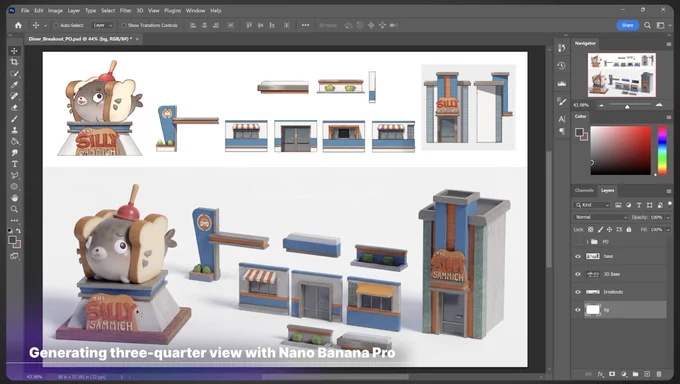Select the Eyedropper tool

[x=14, y=85]
